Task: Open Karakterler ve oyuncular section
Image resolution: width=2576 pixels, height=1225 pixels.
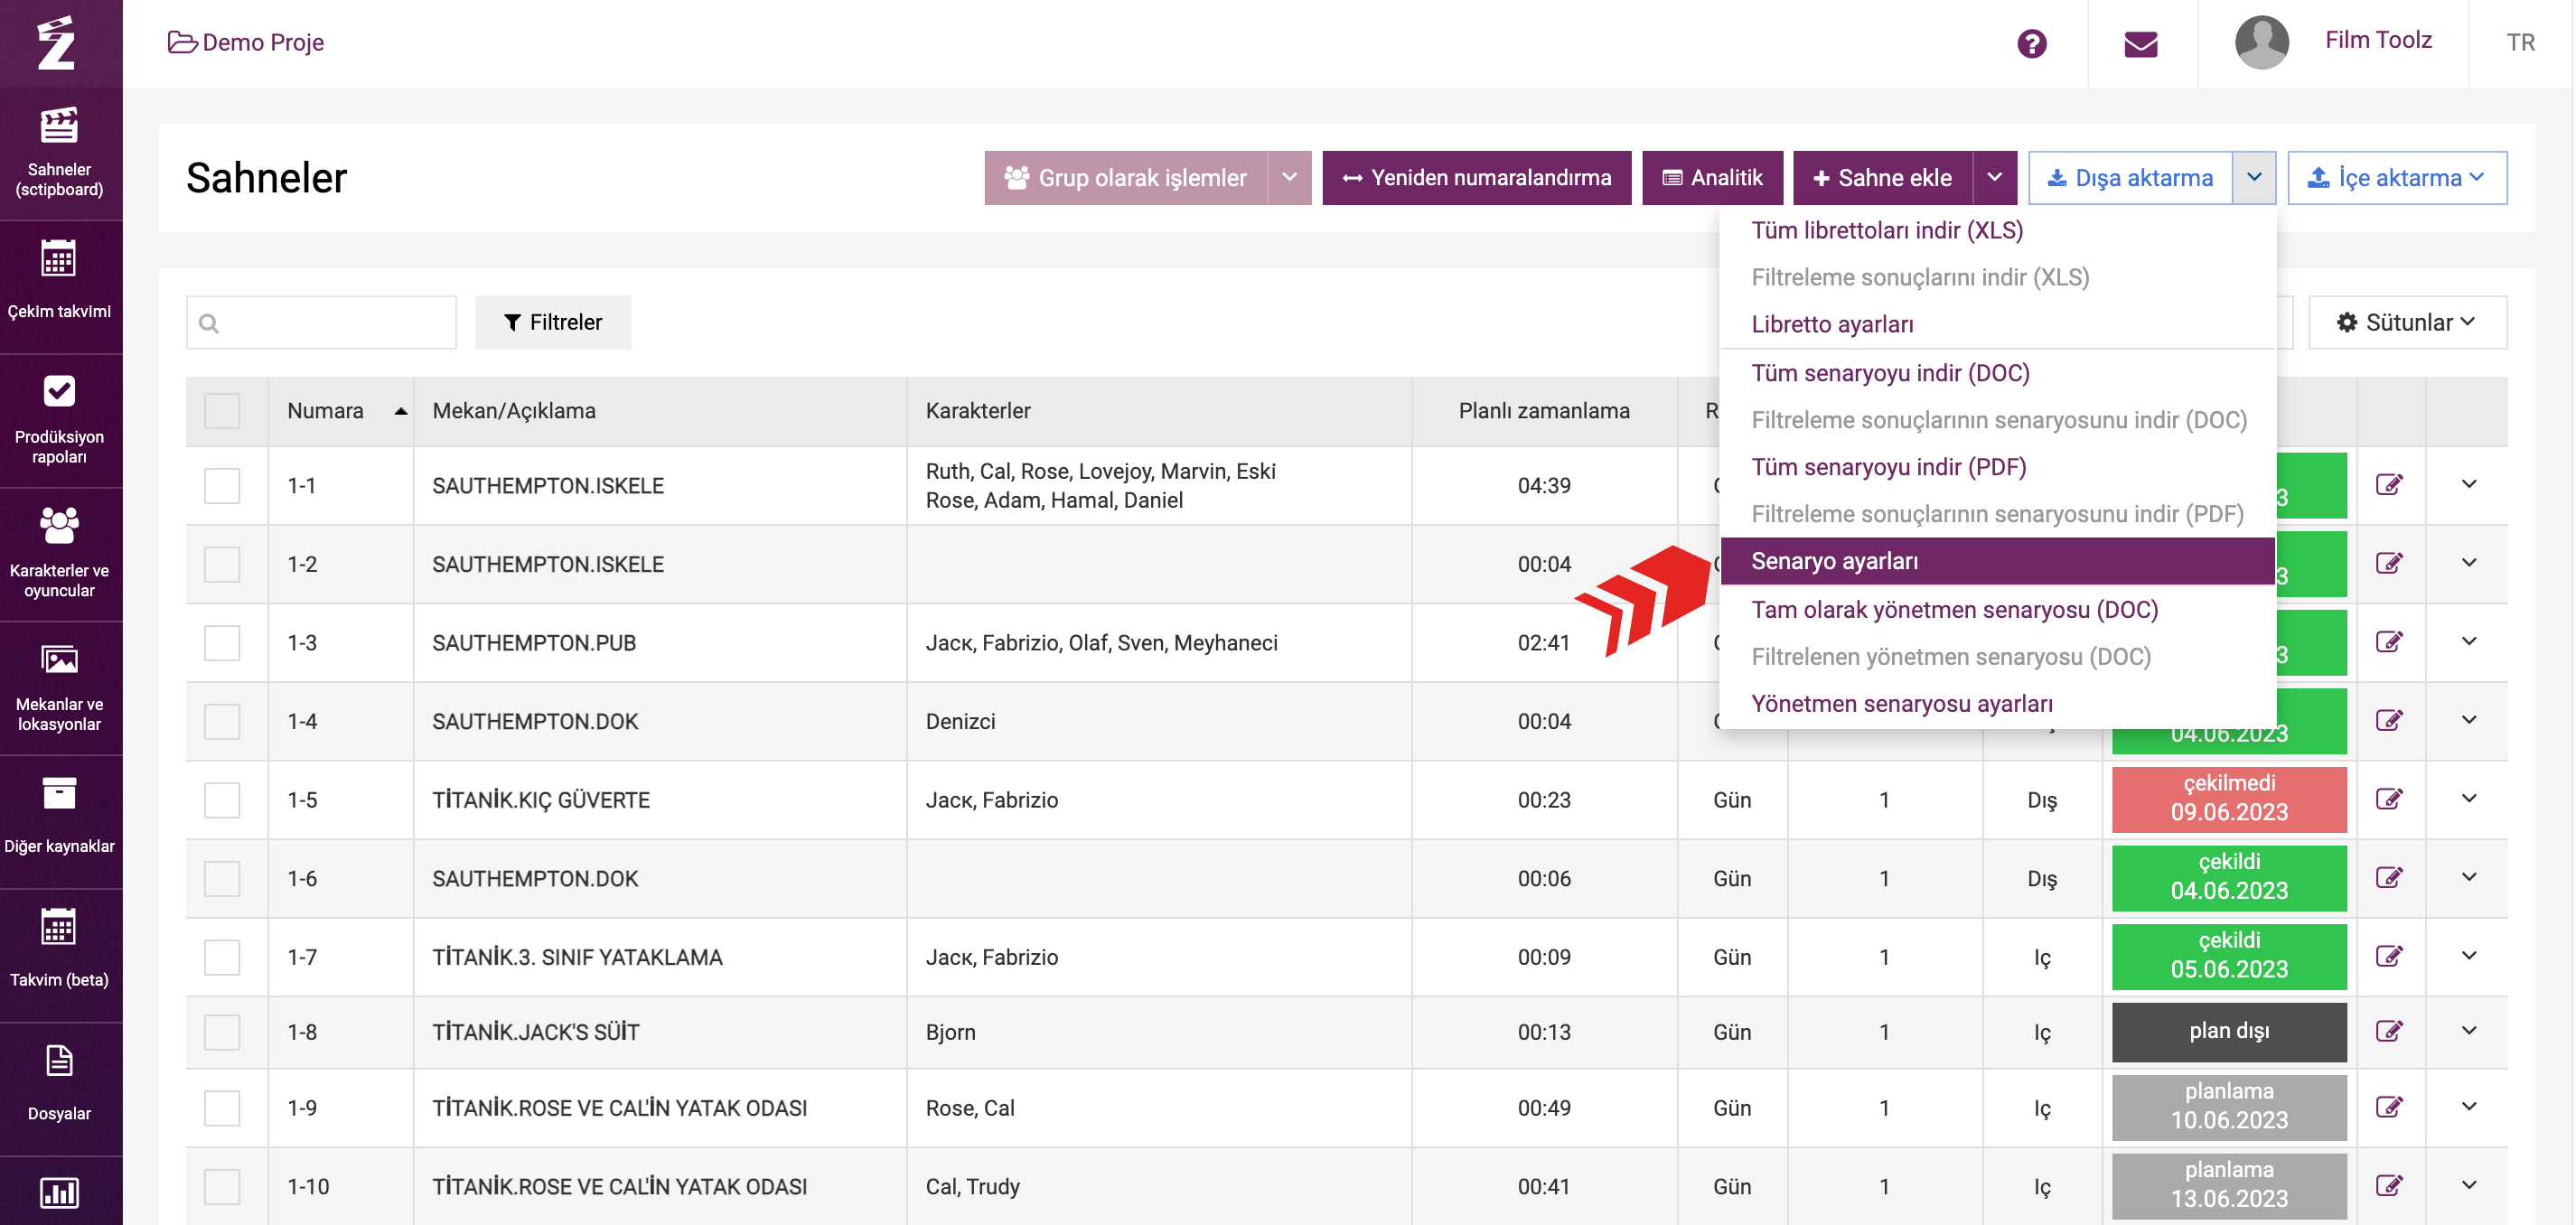Action: tap(60, 554)
